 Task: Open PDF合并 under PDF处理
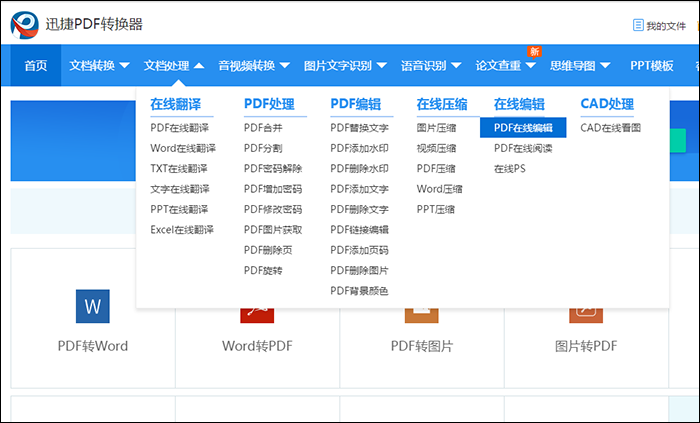263,128
